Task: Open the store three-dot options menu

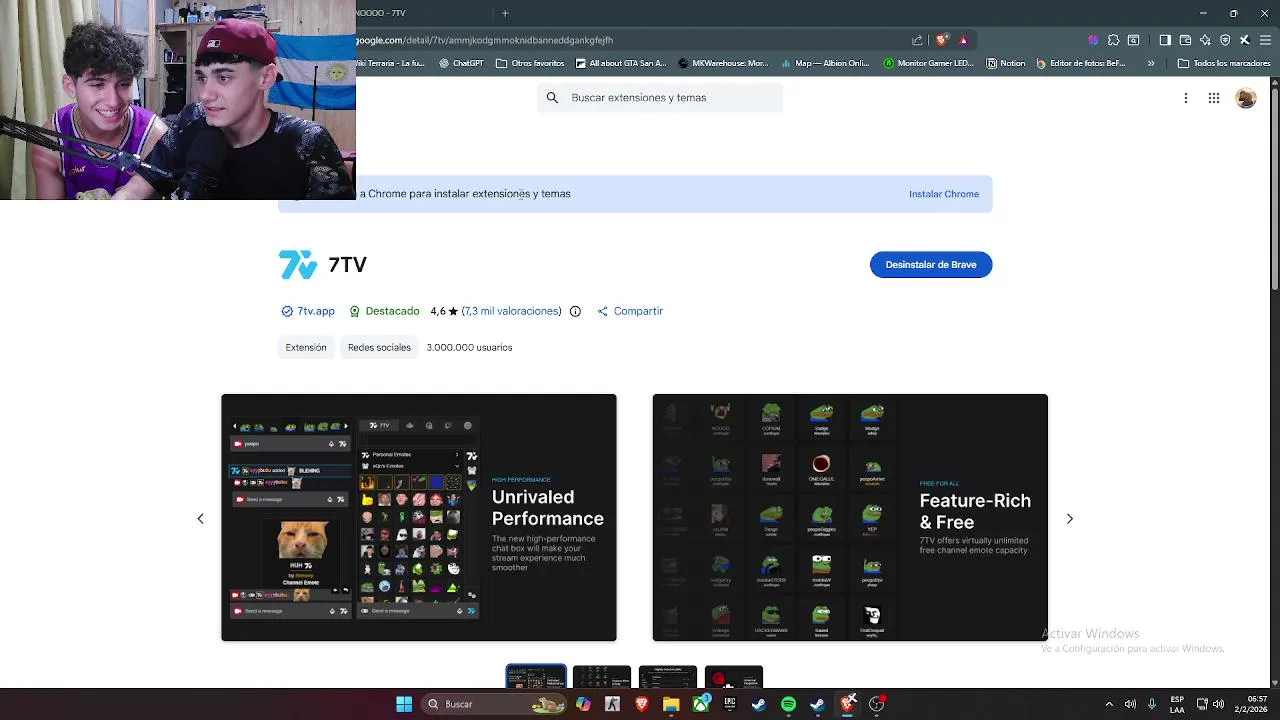Action: point(1186,98)
